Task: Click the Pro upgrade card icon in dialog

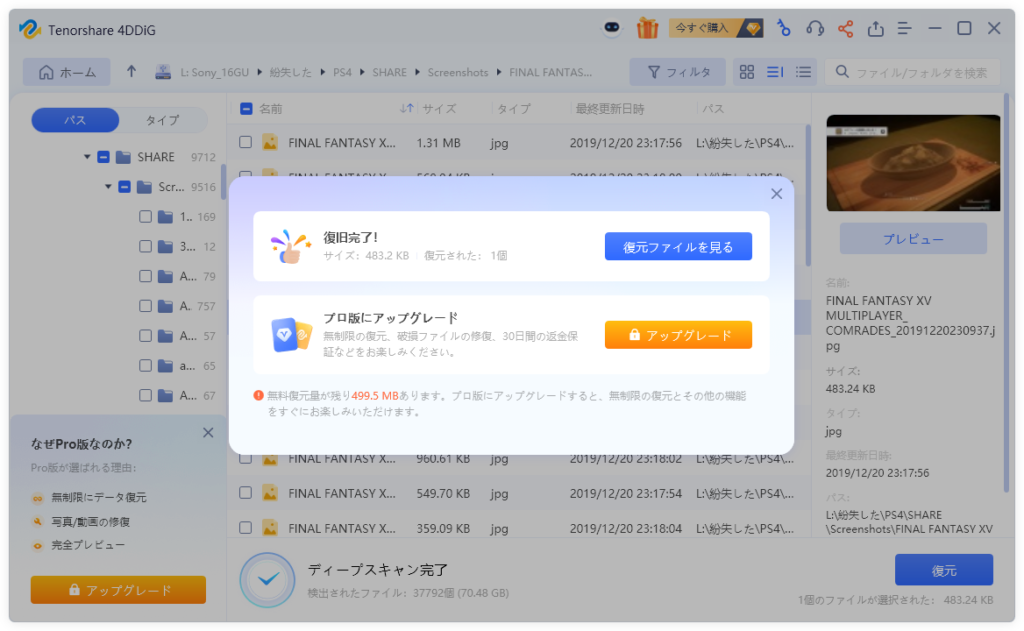Action: tap(291, 334)
